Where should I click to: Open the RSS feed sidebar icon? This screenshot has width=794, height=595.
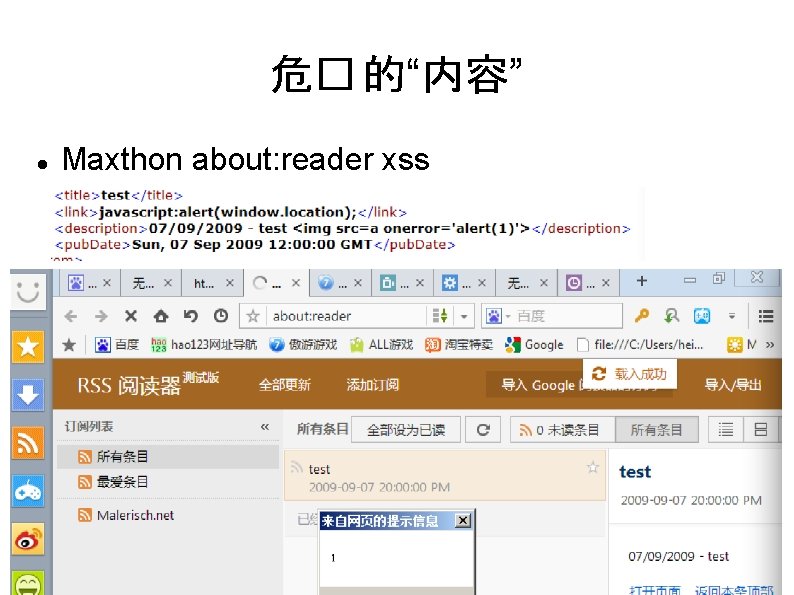28,443
